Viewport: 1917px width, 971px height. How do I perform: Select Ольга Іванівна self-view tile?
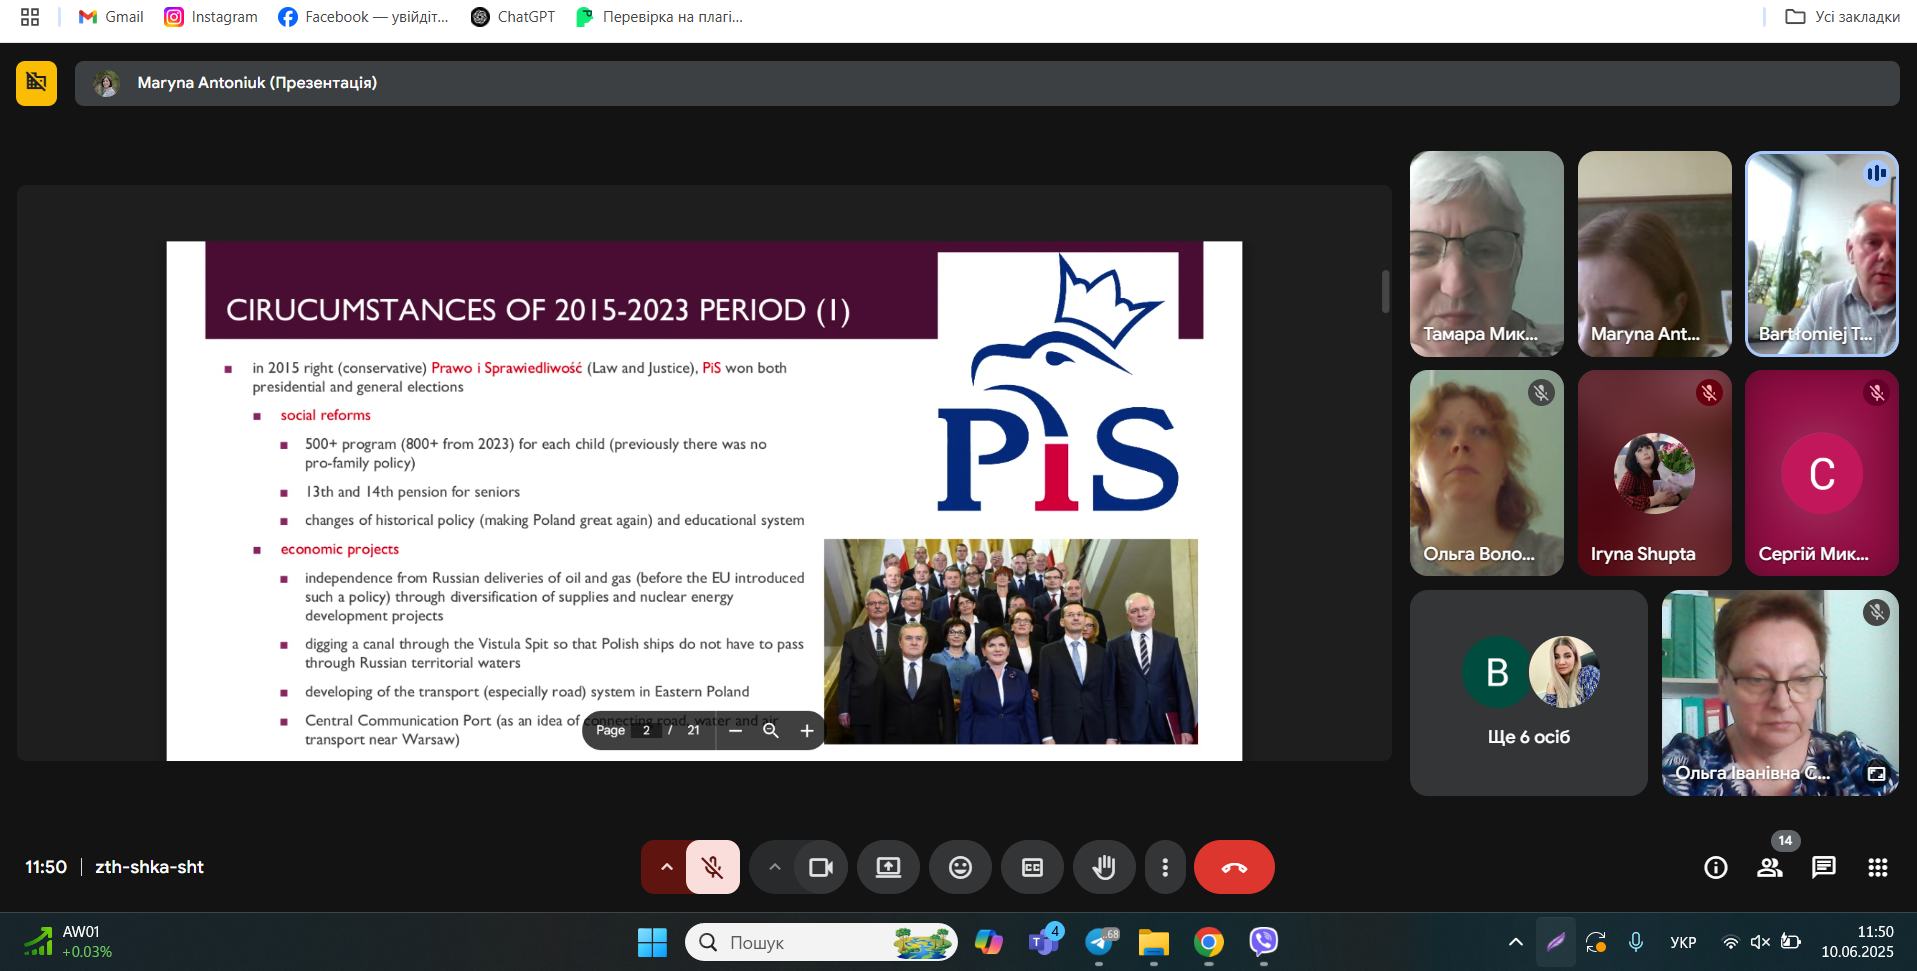1779,693
